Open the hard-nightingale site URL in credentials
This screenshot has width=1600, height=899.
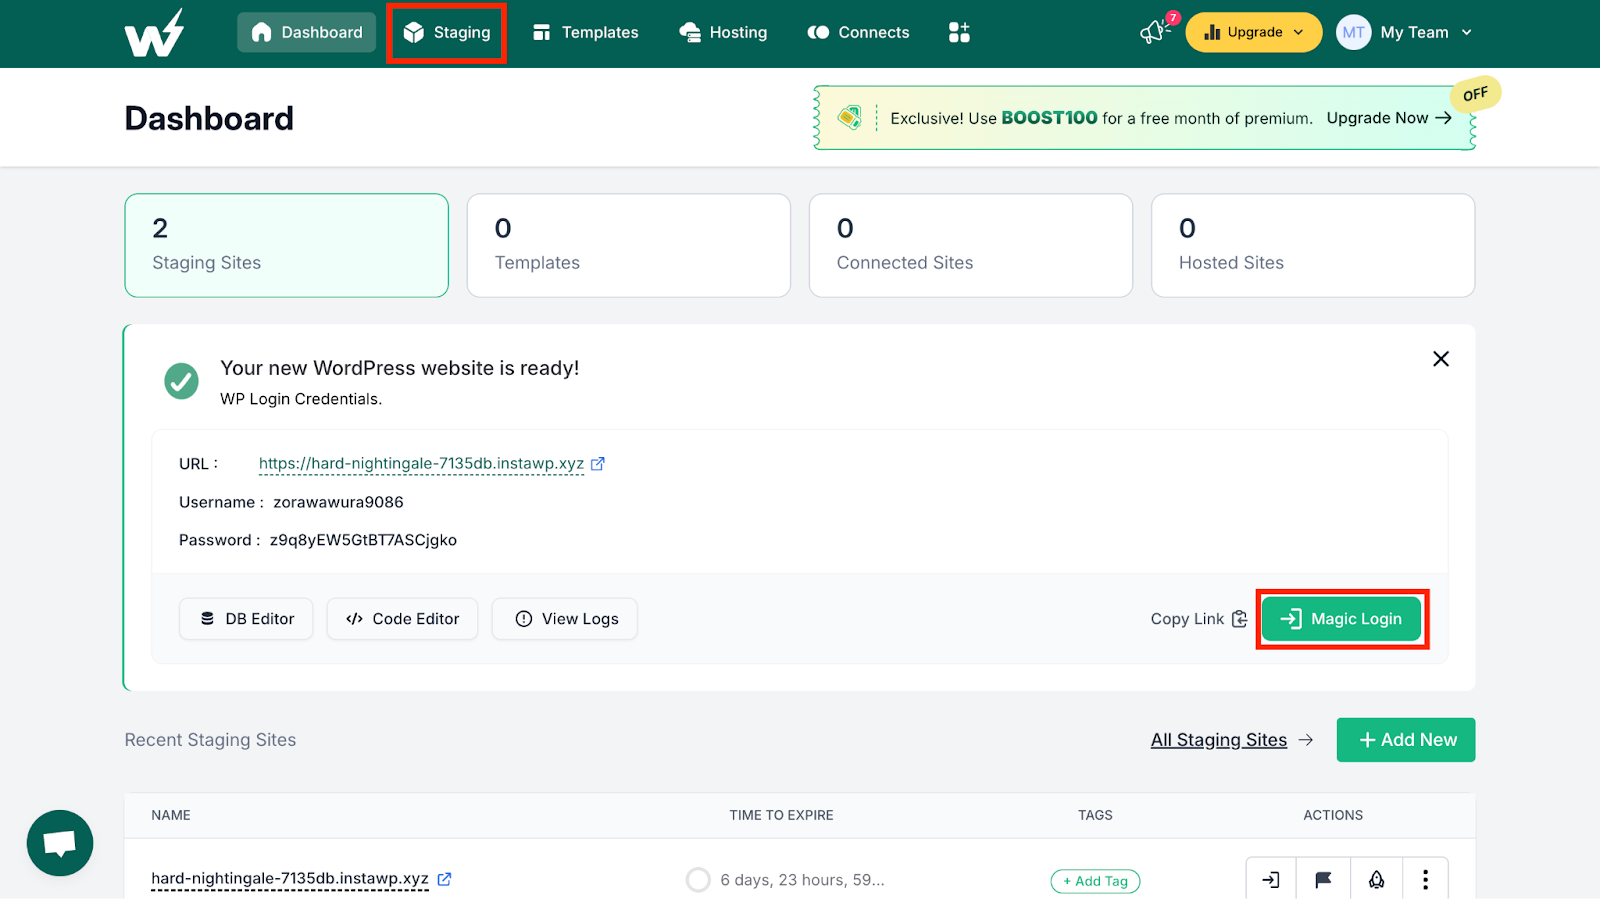point(421,464)
